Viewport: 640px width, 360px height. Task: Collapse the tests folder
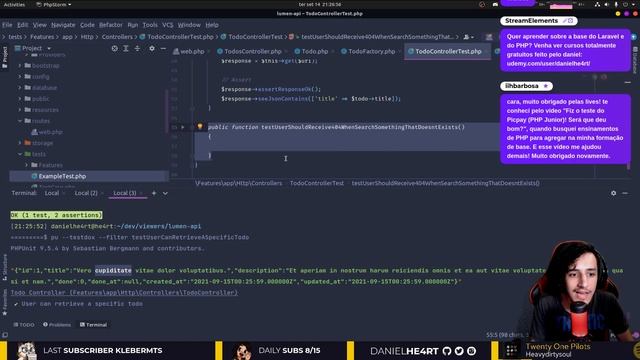[20, 154]
